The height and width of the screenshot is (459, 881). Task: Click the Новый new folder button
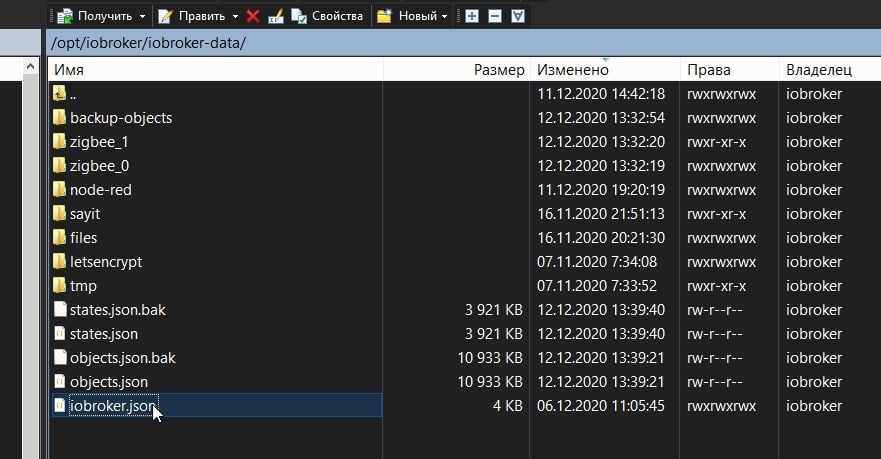(x=407, y=16)
